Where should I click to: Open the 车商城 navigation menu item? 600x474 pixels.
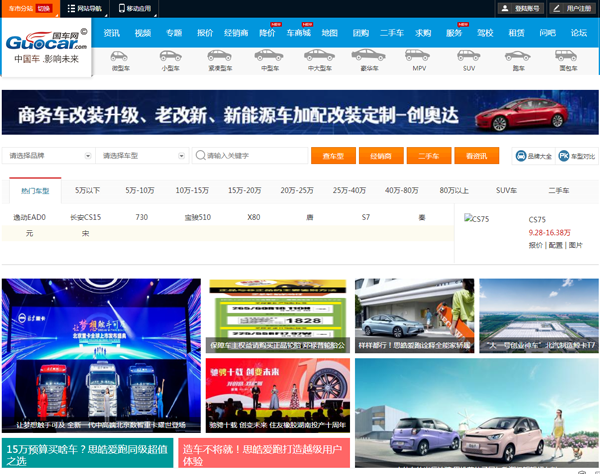pos(299,33)
